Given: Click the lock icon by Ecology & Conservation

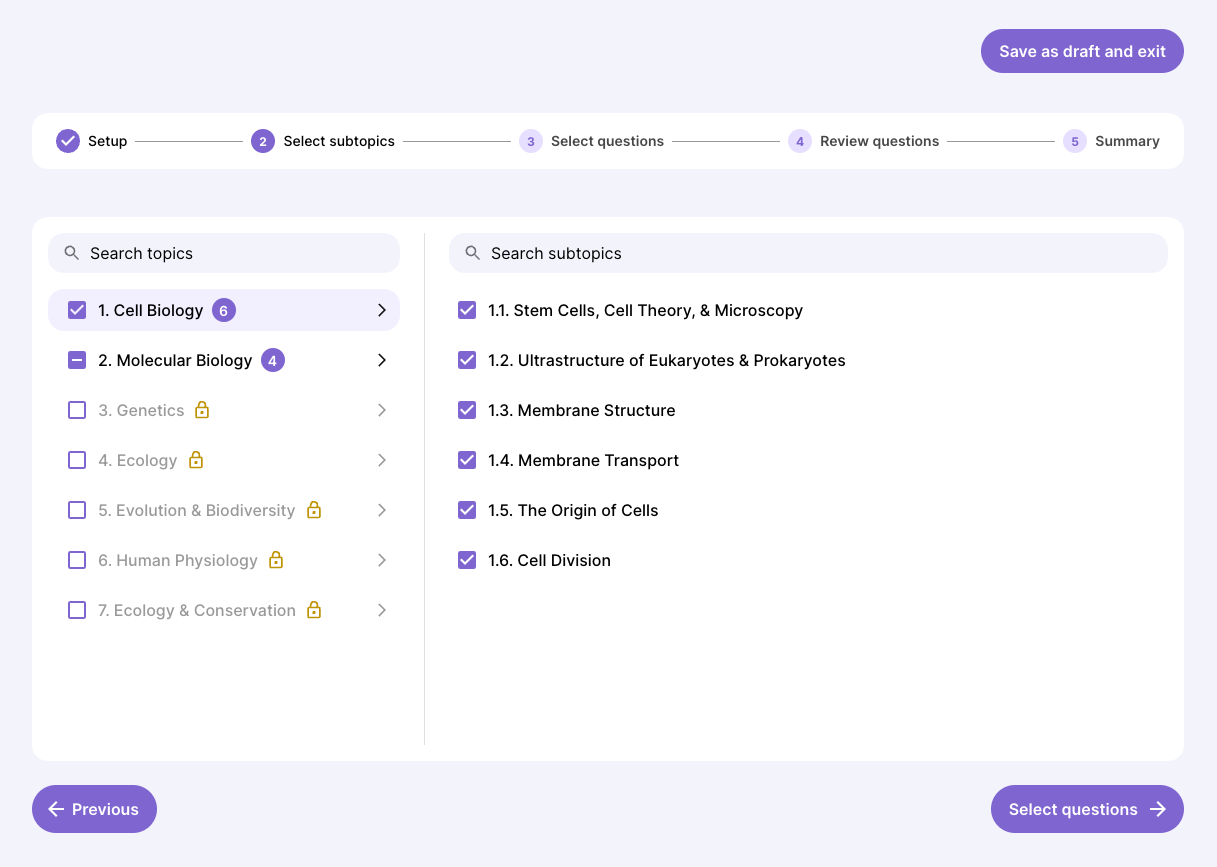Looking at the screenshot, I should point(314,610).
